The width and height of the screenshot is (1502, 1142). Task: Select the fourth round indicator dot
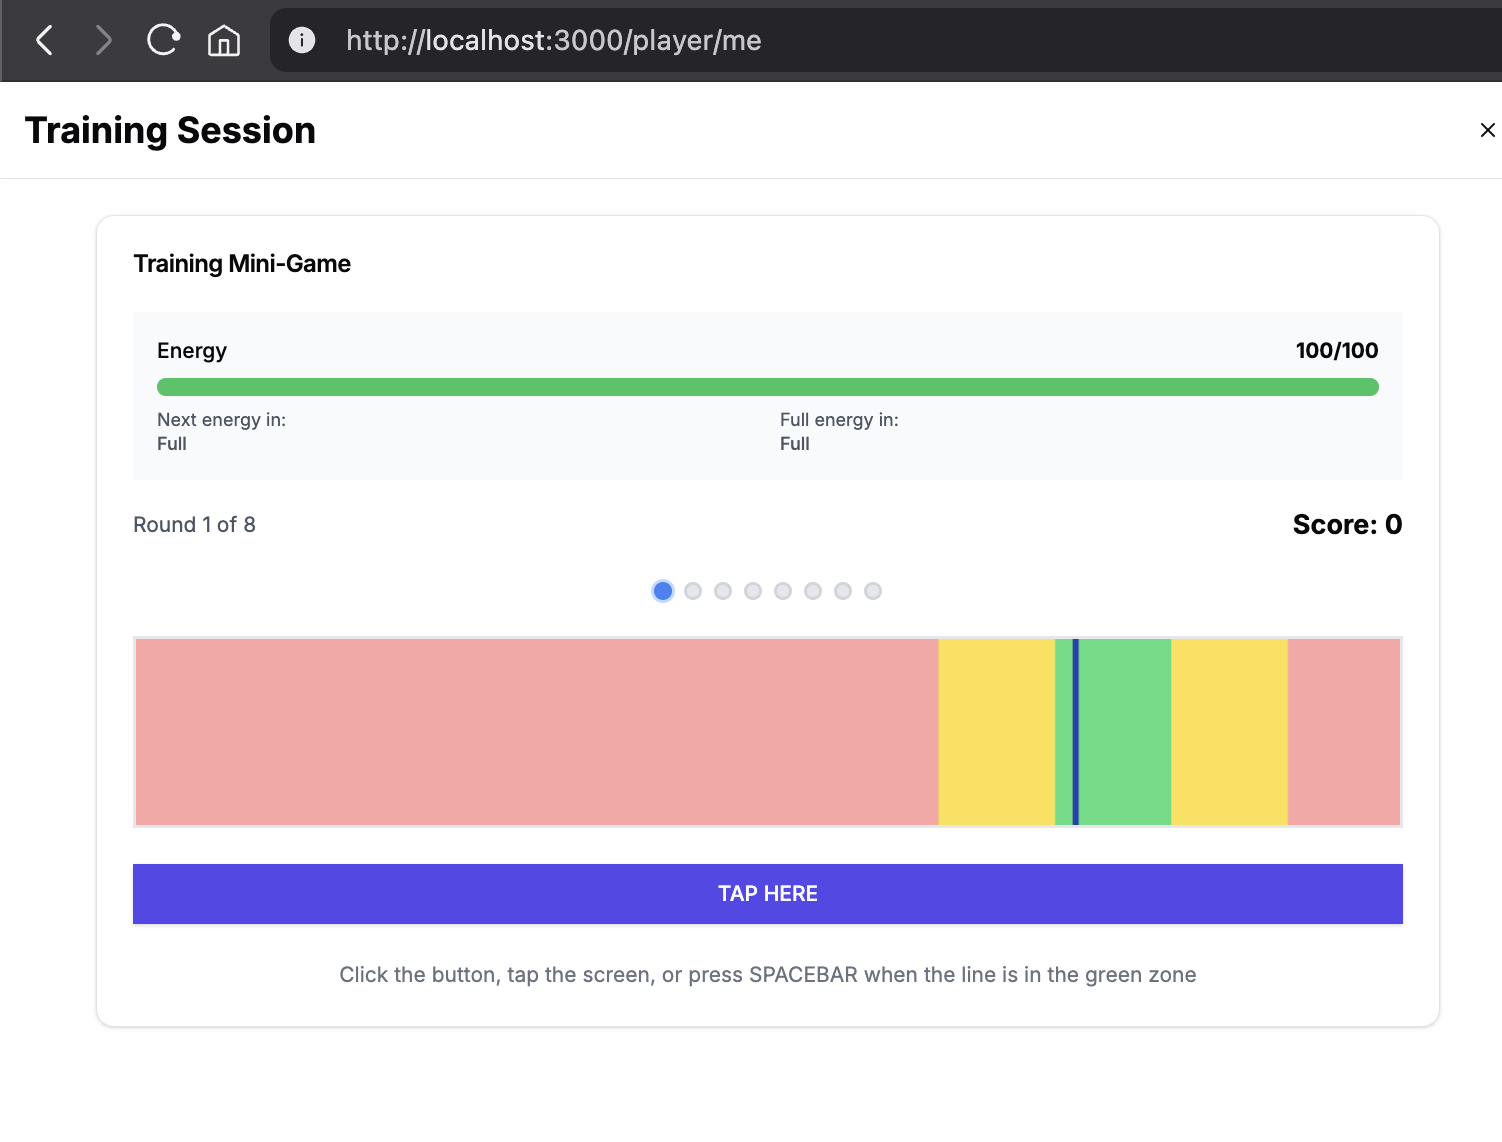[x=753, y=591]
